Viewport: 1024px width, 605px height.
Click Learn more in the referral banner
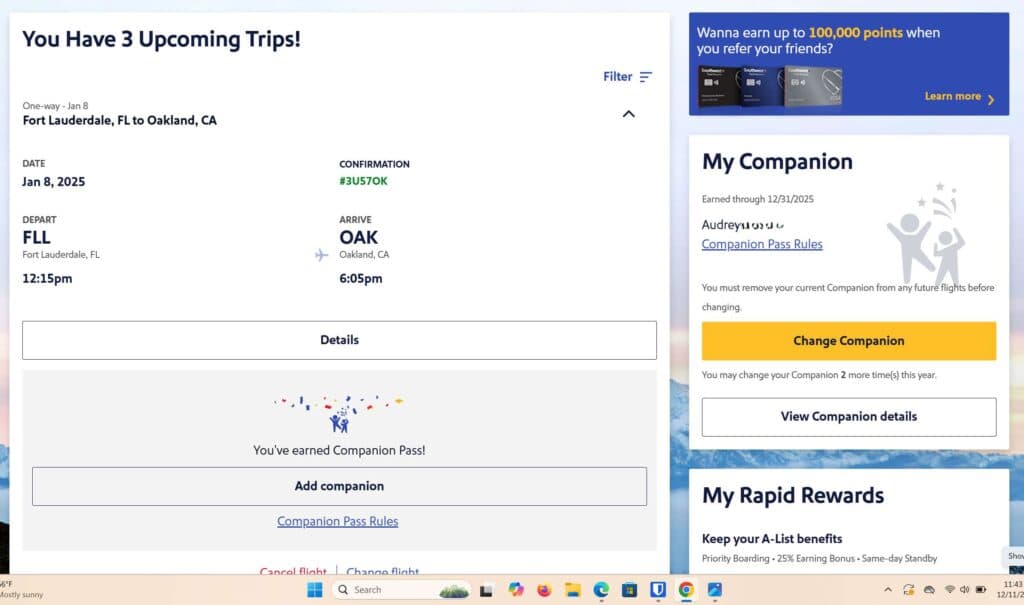[x=959, y=97]
